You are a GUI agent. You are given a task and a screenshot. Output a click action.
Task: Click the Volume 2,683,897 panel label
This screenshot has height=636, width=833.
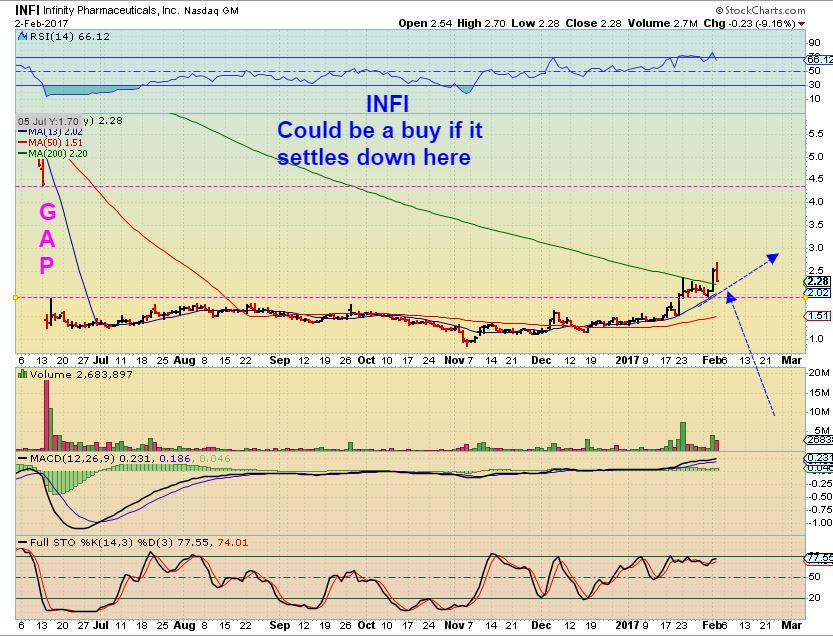(x=81, y=375)
